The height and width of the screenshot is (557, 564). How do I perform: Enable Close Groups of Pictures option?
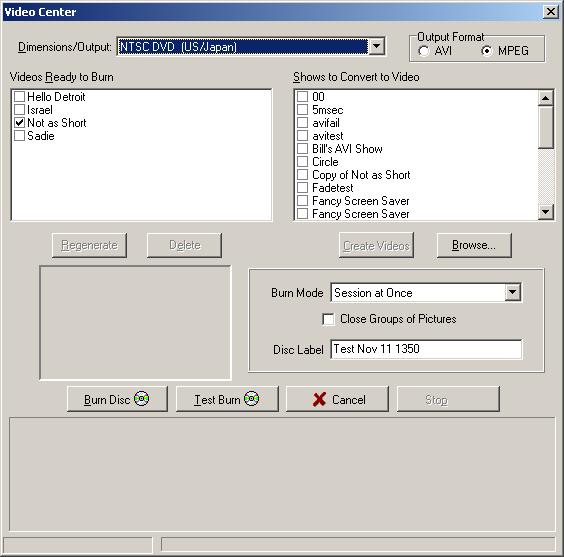click(328, 319)
